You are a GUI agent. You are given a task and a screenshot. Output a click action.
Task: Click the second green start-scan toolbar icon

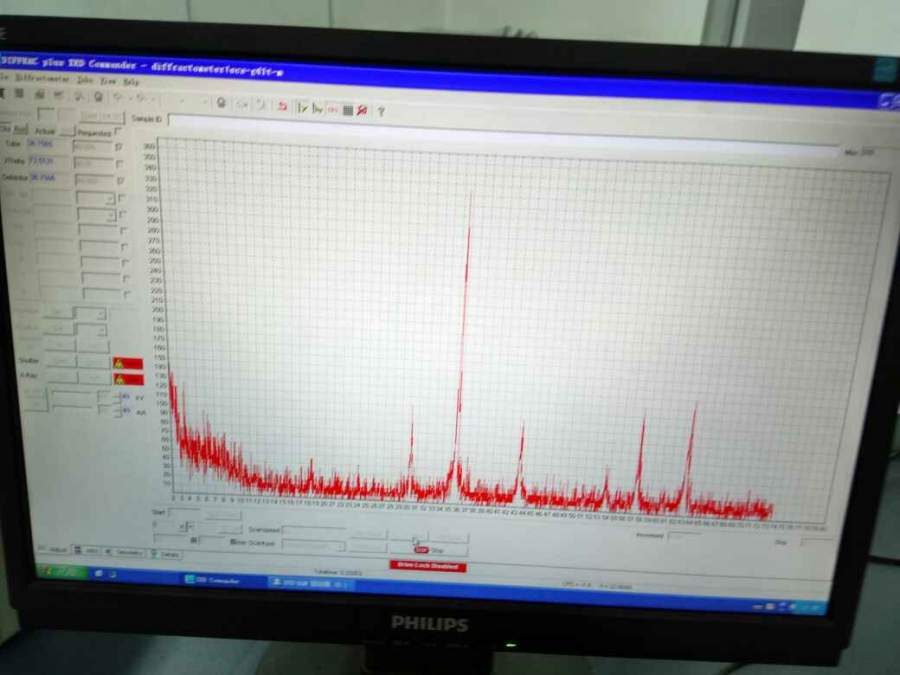coord(317,108)
